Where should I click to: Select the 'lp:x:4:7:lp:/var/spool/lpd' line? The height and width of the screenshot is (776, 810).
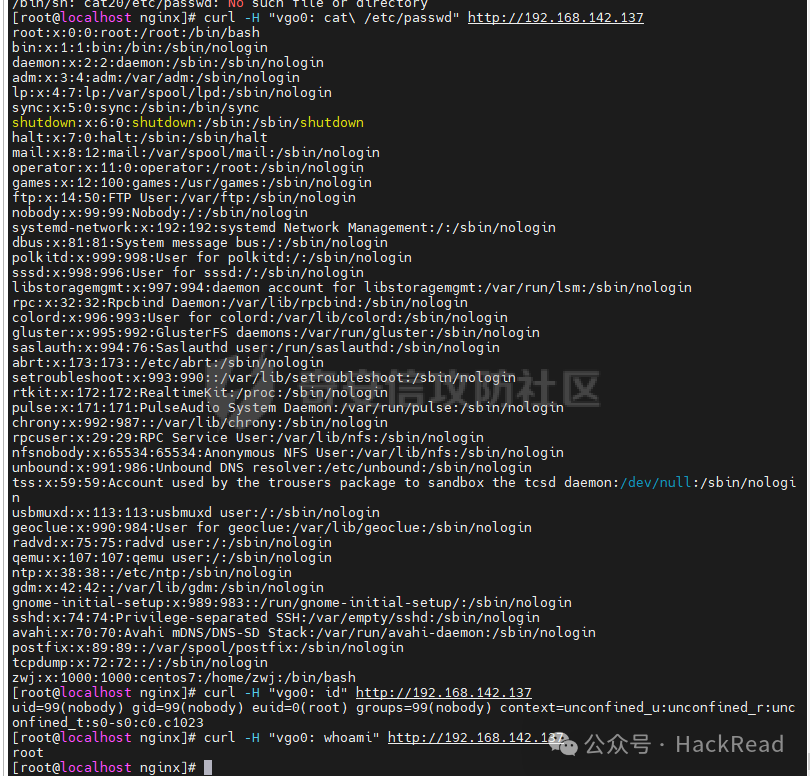pos(172,92)
